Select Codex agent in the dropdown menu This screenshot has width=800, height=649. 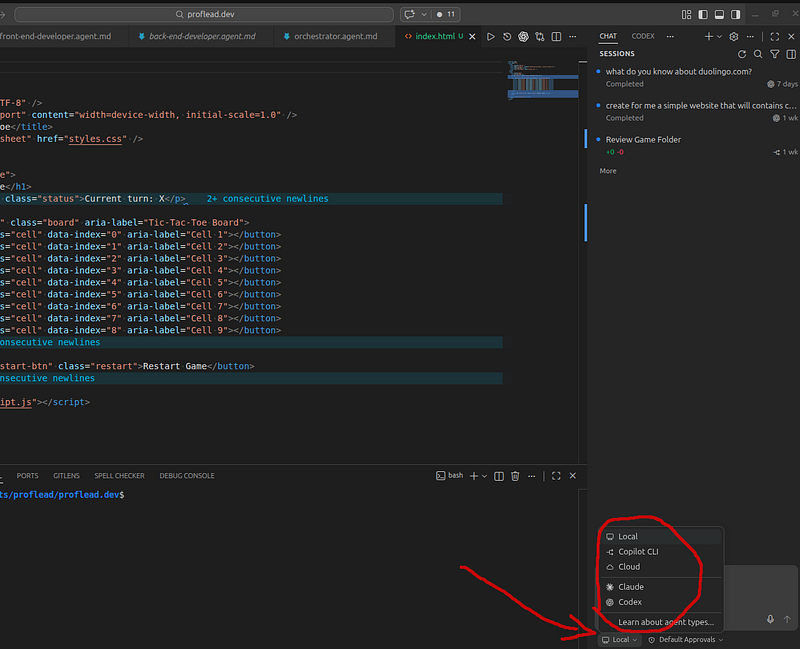(661, 602)
